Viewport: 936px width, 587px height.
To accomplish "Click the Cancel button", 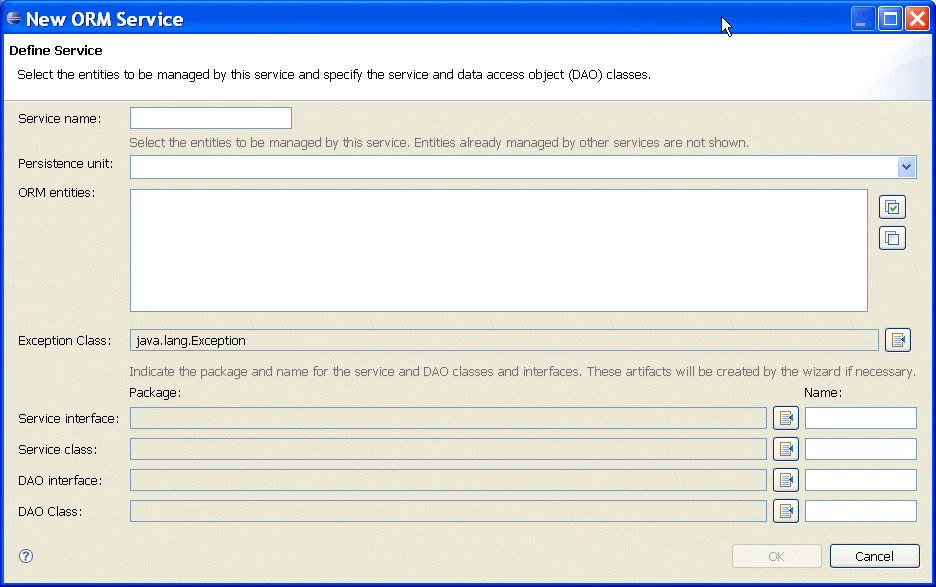I will (875, 556).
